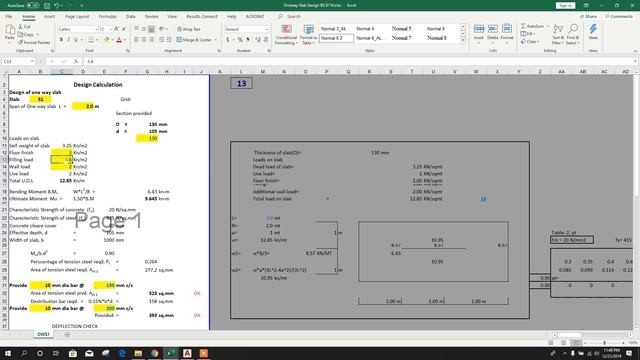
Task: Click the Find & Select magnifier icon
Action: (573, 29)
